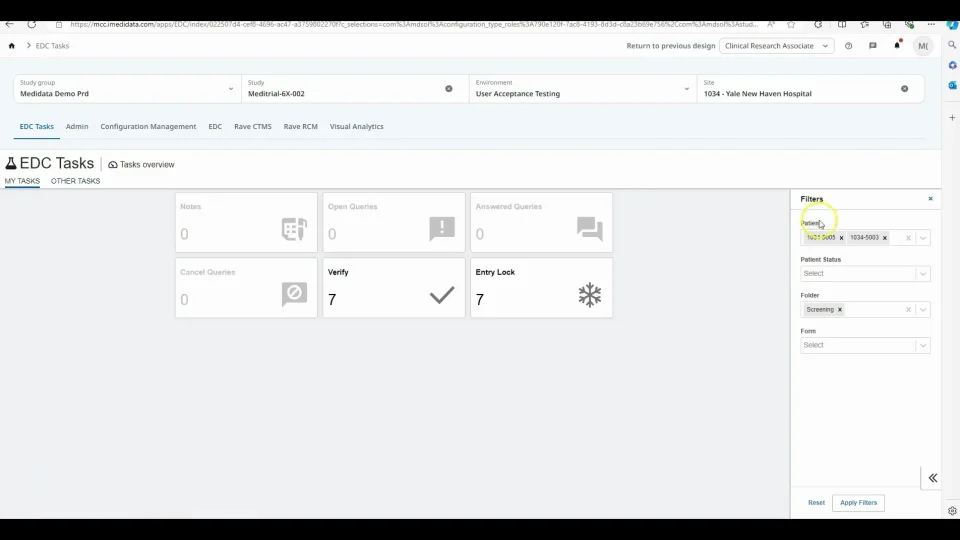Click the Tasks overview label
960x540 pixels.
pyautogui.click(x=147, y=165)
